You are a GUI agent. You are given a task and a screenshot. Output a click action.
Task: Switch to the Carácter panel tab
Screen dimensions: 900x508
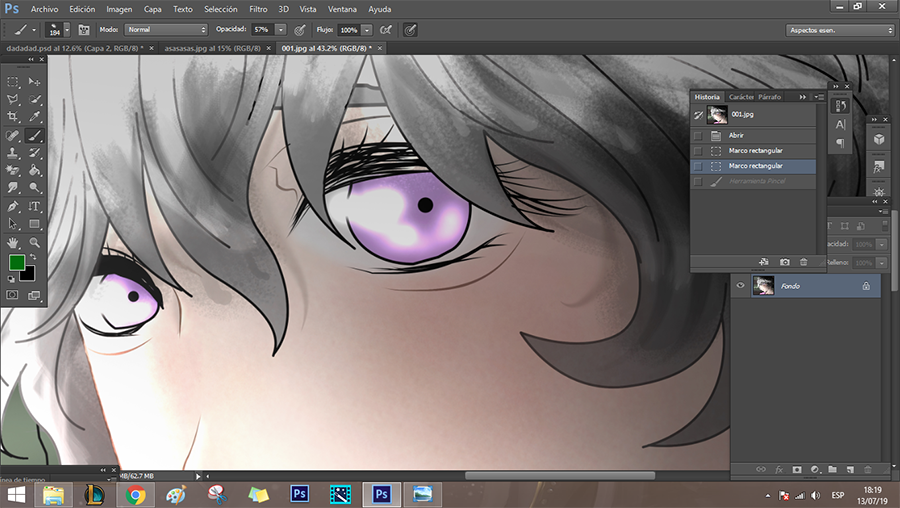pos(741,97)
